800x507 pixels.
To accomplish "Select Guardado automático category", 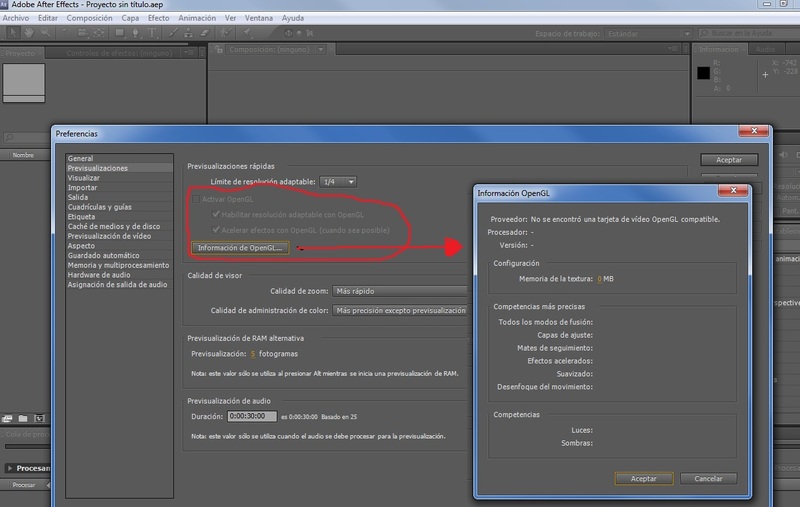I will 119,256.
